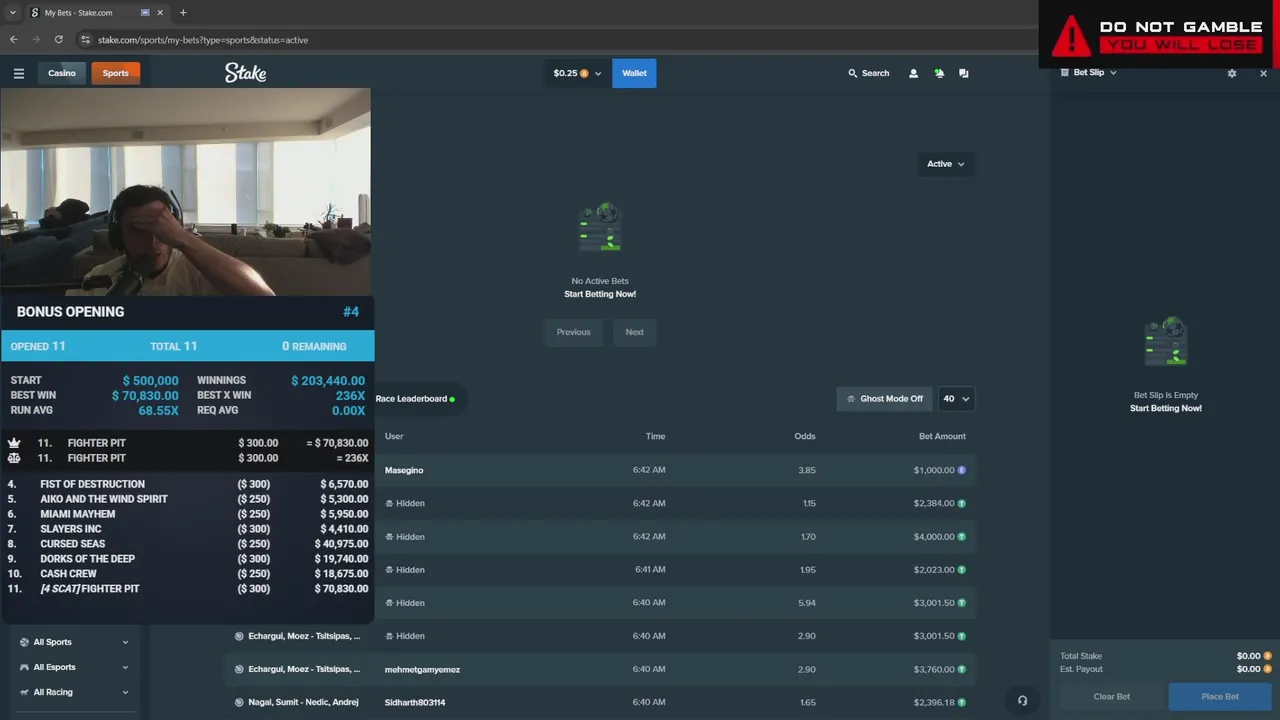Click the 1.95 odds value
The image size is (1280, 720).
click(807, 570)
